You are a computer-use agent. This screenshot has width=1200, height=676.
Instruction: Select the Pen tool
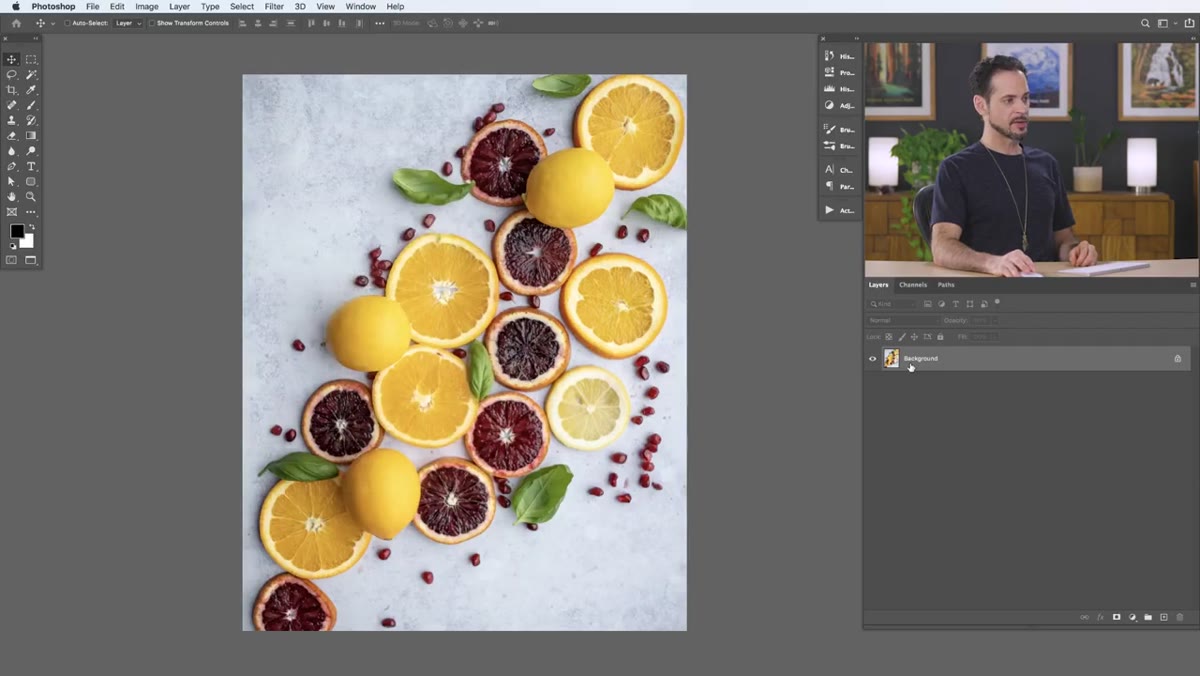coord(12,166)
